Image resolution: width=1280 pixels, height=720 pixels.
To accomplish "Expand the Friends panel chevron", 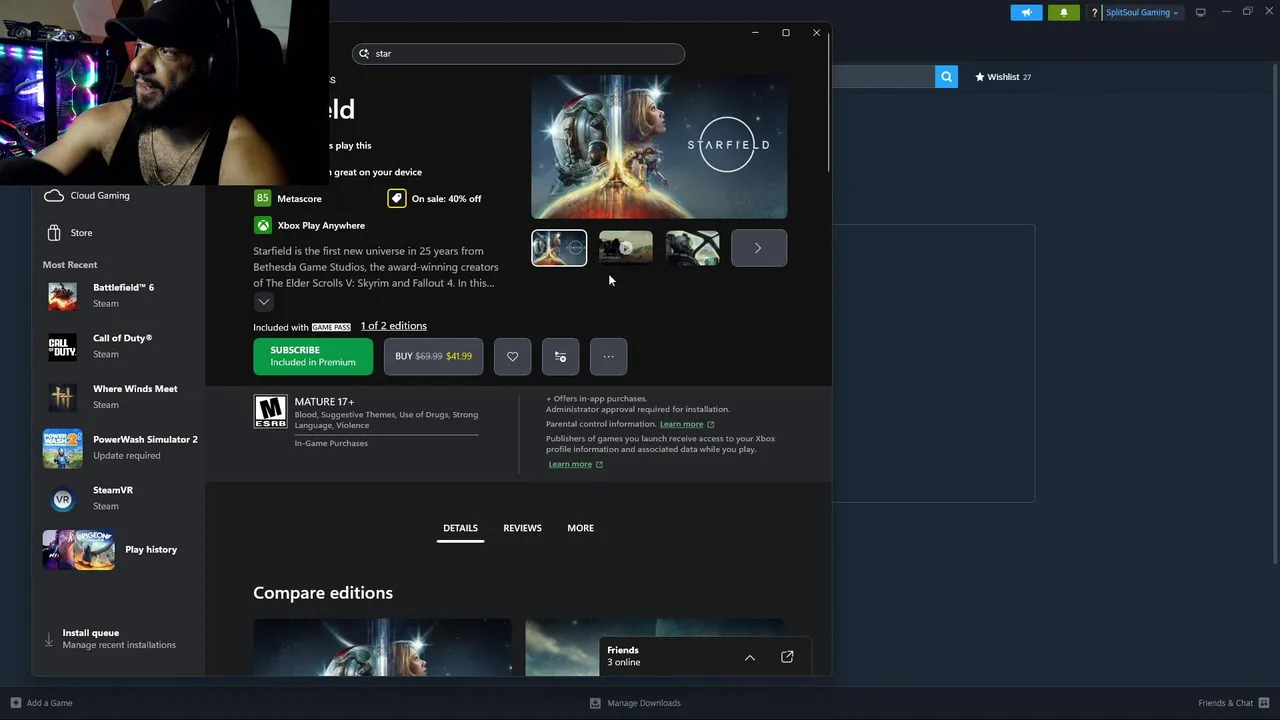I will pyautogui.click(x=750, y=657).
